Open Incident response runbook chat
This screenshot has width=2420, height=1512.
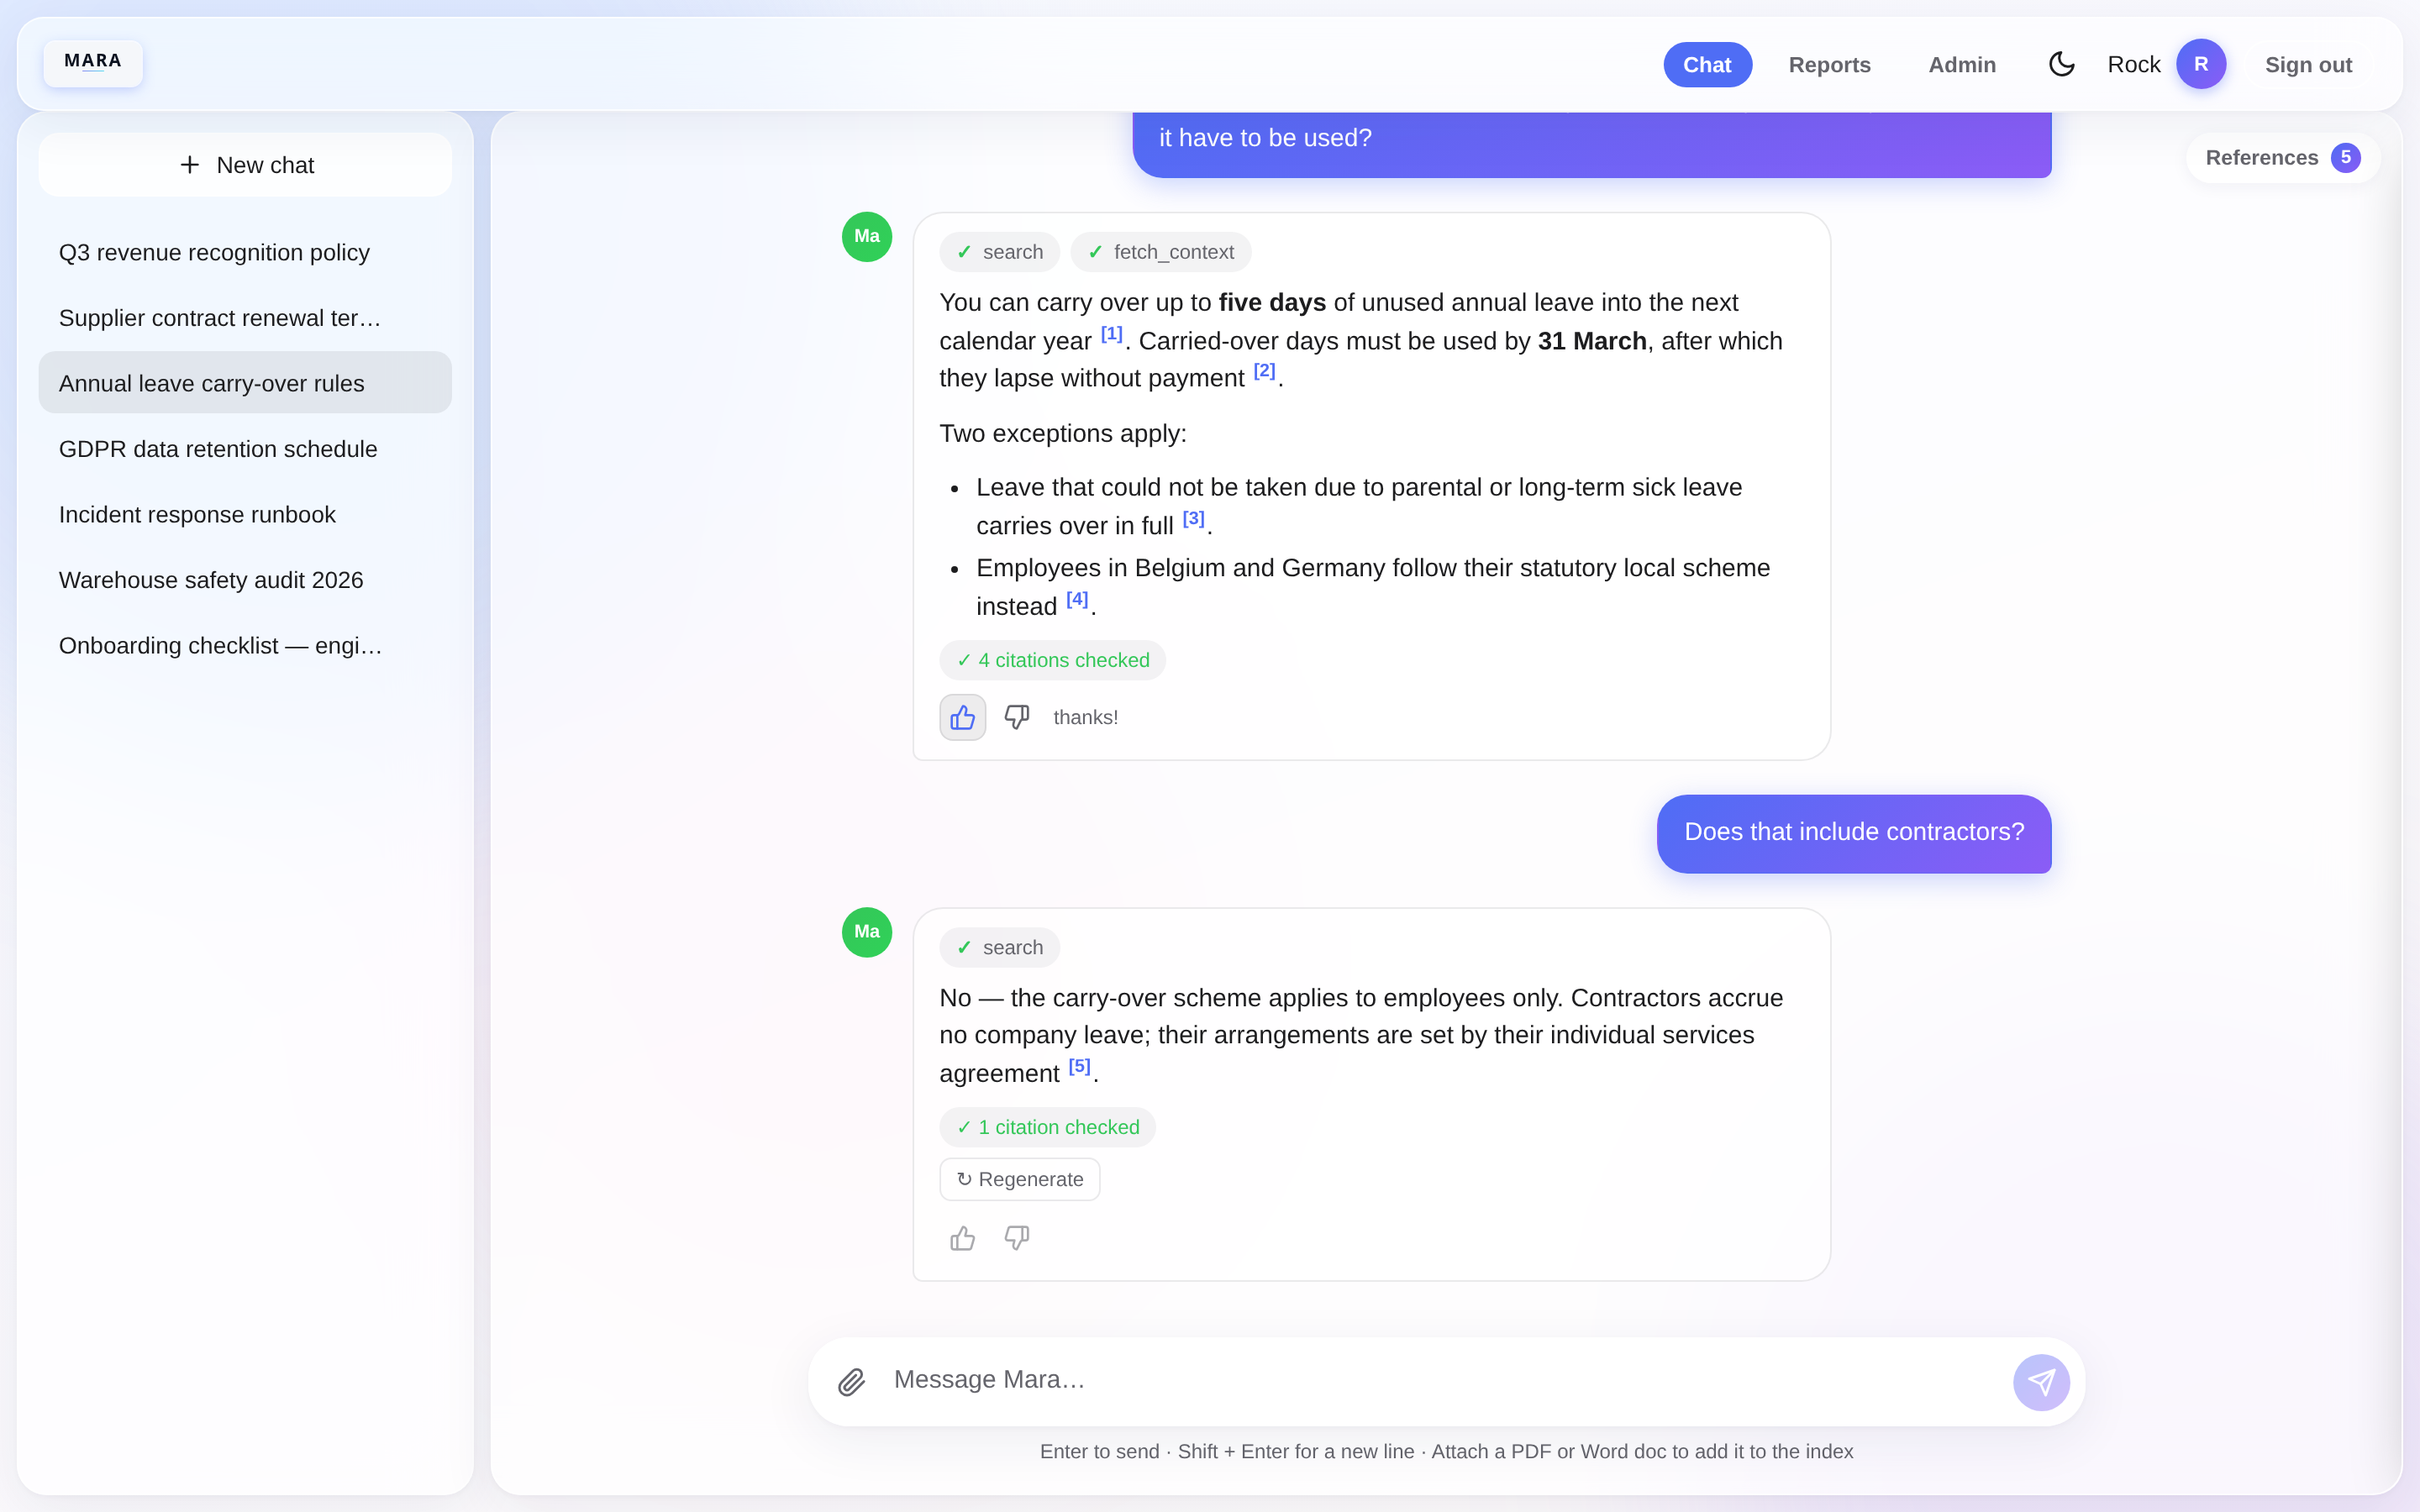245,514
